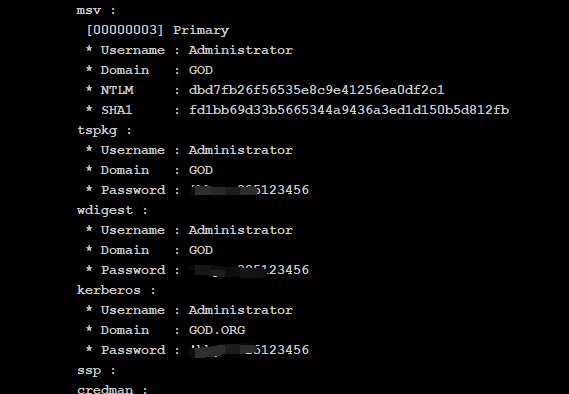Click Administrator username under kerberos
Viewport: 569px width, 394px height.
[x=241, y=310]
